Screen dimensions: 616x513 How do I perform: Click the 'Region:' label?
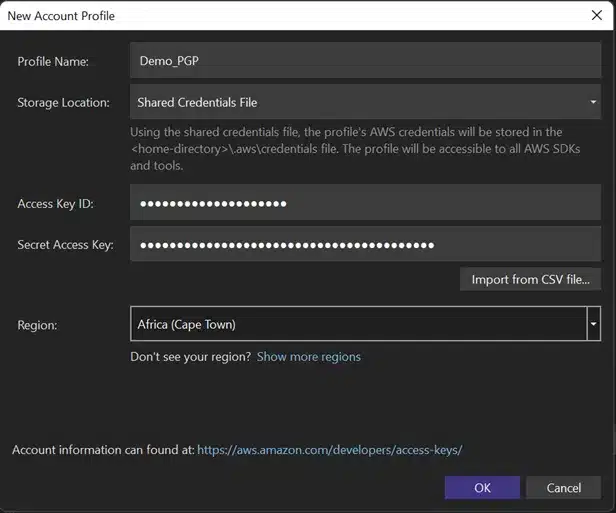pos(37,325)
